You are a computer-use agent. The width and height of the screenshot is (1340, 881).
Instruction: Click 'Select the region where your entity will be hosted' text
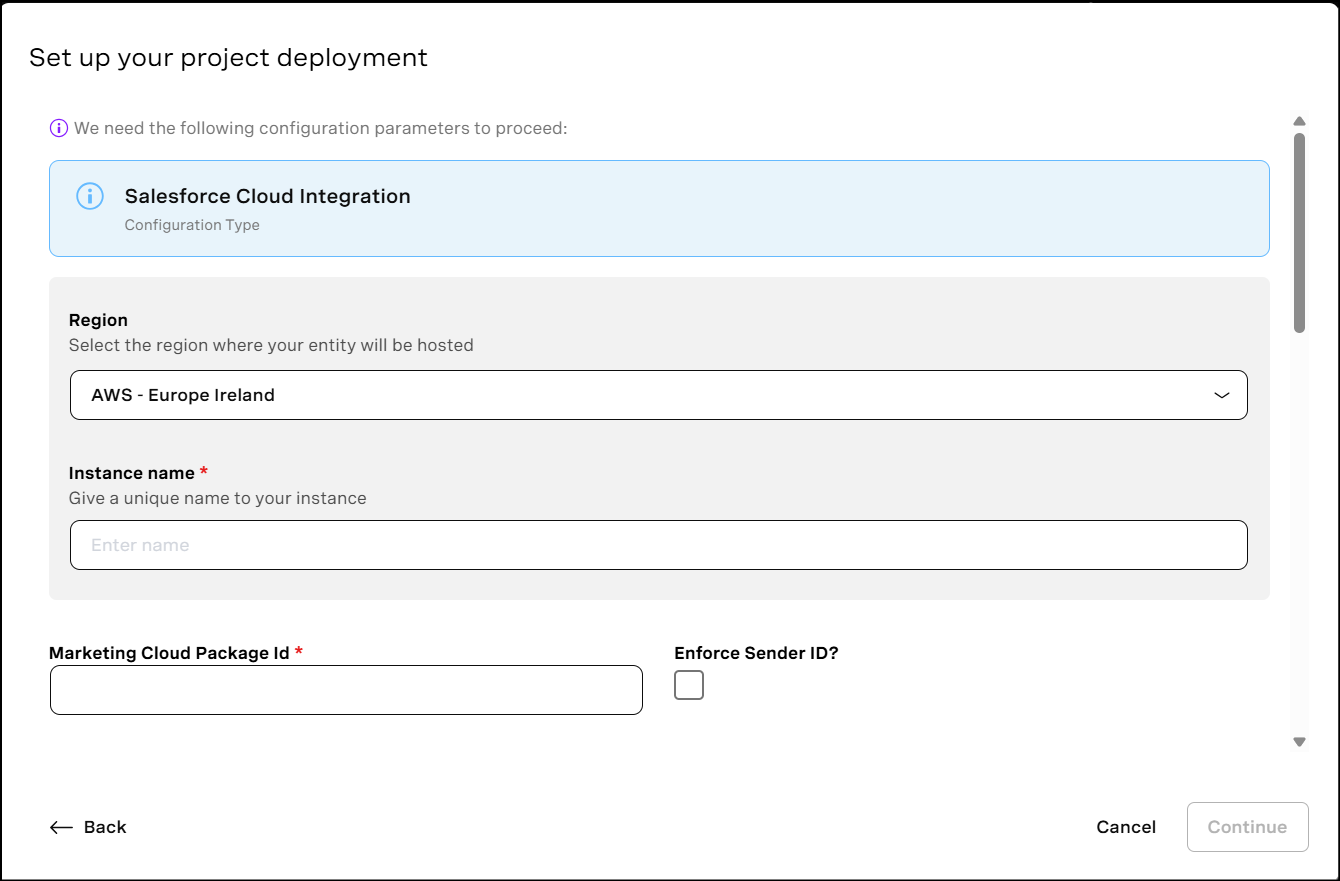[x=271, y=345]
